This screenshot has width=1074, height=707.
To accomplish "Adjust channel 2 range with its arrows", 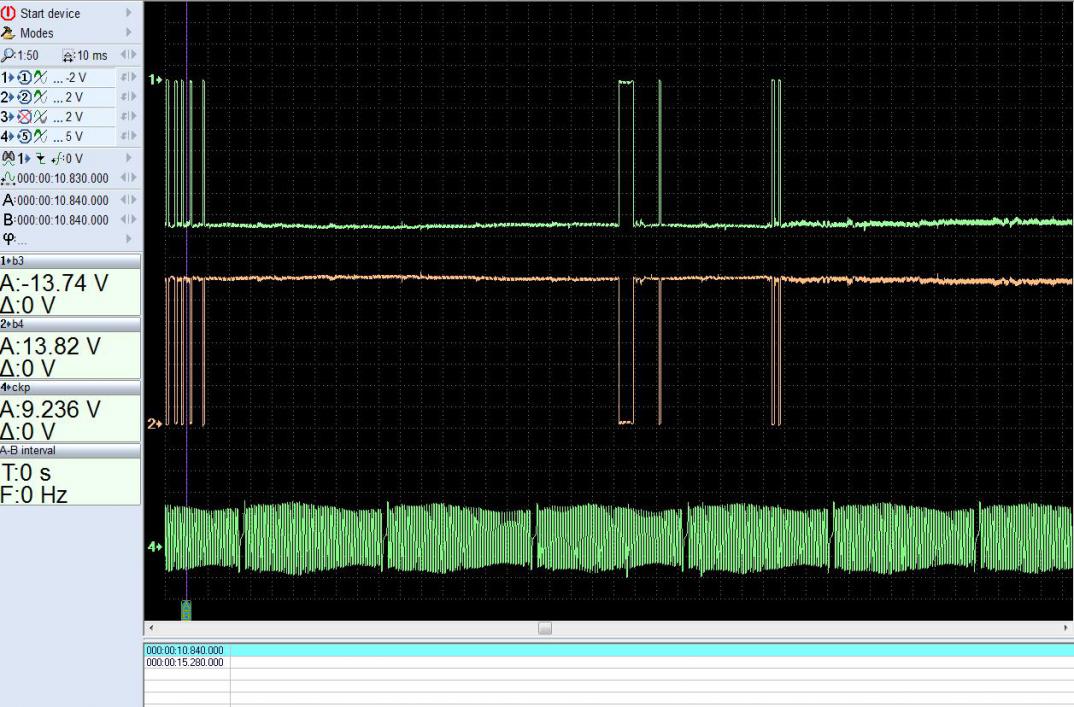I will [129, 97].
